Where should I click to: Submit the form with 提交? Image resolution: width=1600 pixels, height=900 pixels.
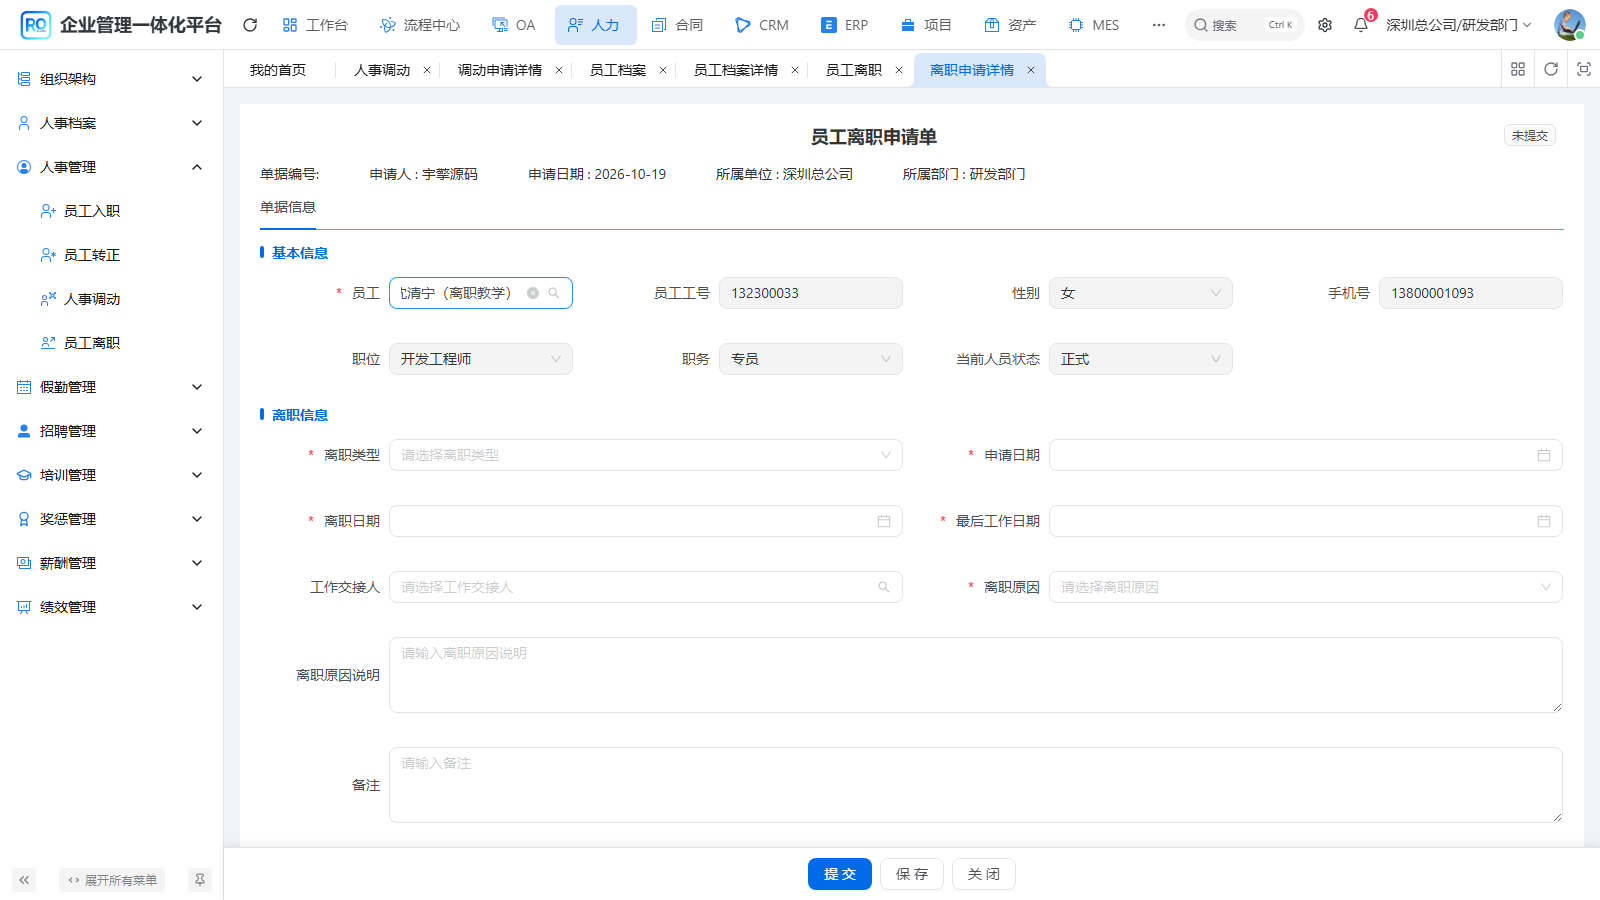(840, 874)
